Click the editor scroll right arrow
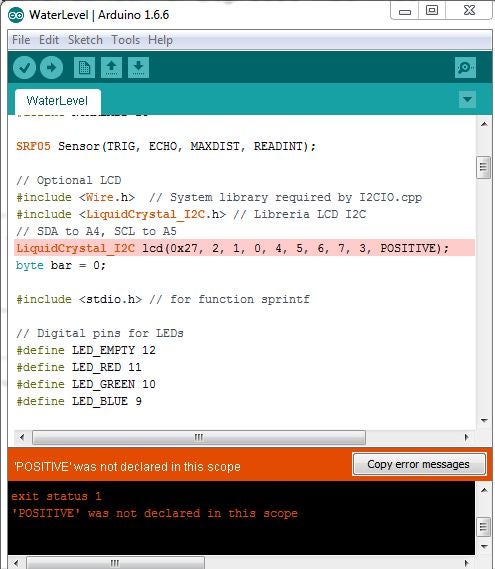The width and height of the screenshot is (495, 569). [466, 437]
